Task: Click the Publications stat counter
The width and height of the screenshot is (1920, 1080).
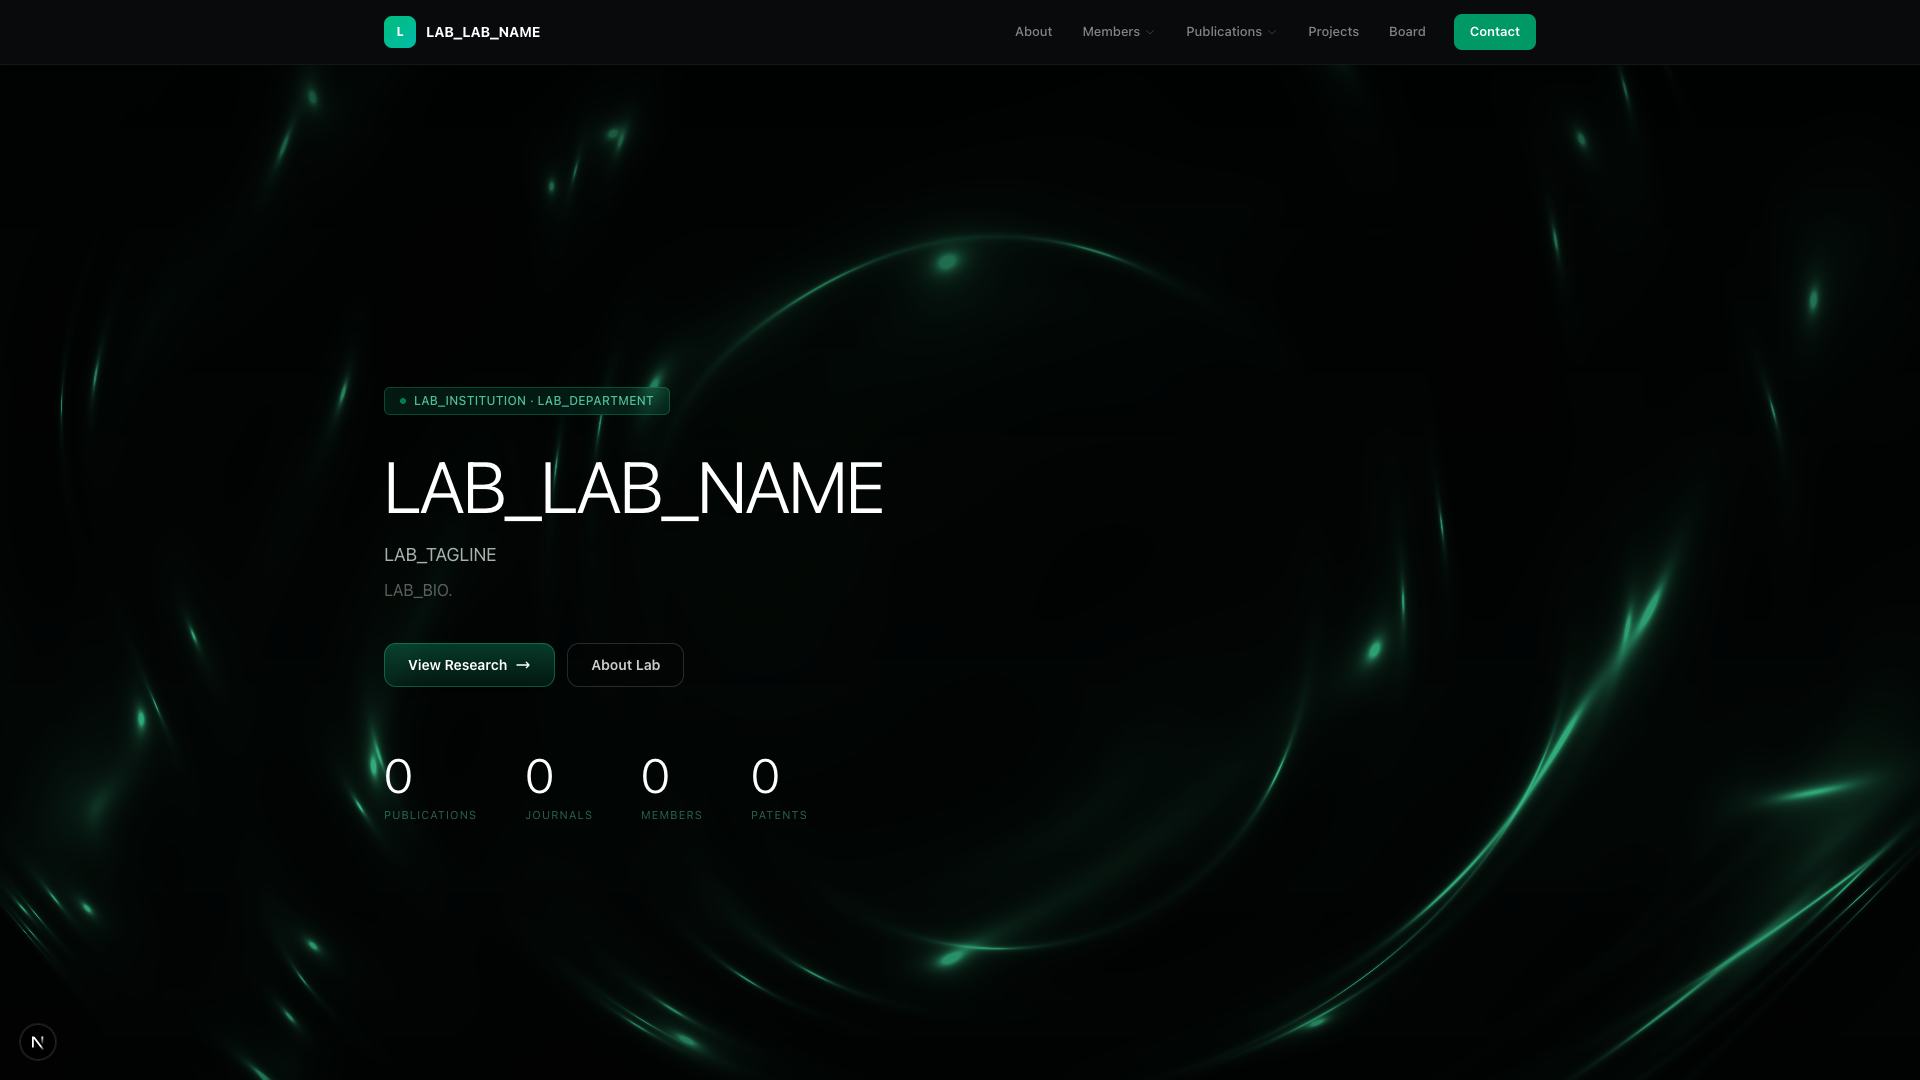Action: [x=430, y=790]
